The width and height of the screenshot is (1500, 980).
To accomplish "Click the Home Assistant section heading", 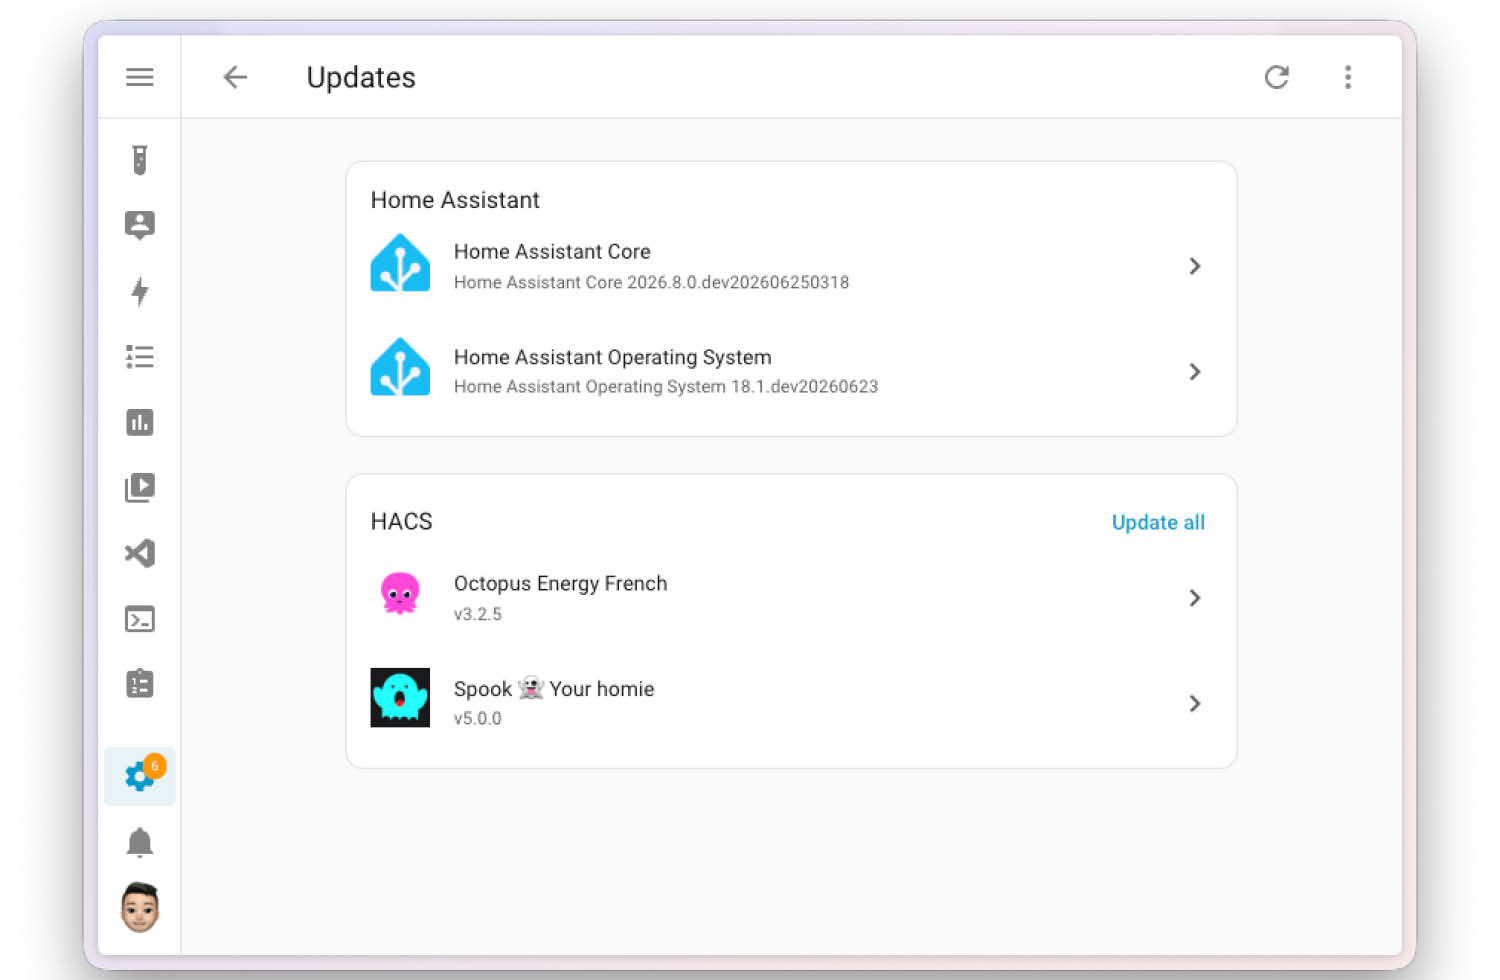I will (455, 200).
